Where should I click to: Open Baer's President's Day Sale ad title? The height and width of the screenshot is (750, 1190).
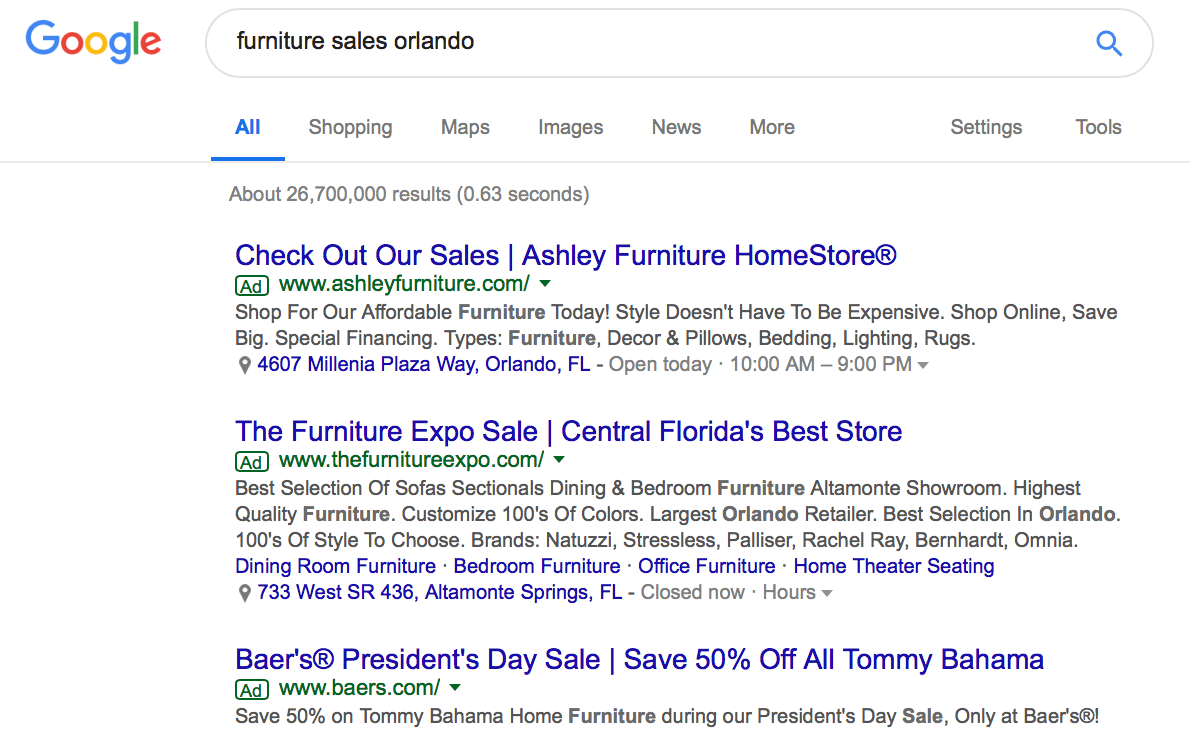pos(639,660)
